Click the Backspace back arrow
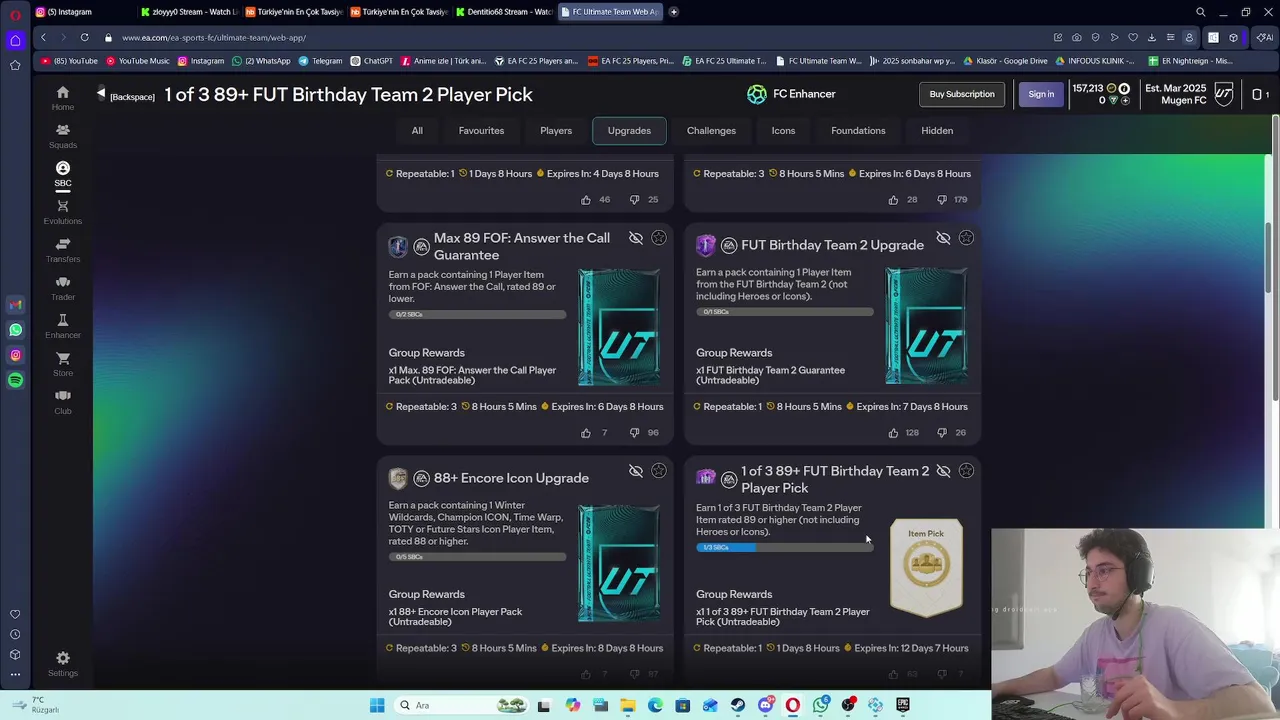1280x720 pixels. (101, 94)
